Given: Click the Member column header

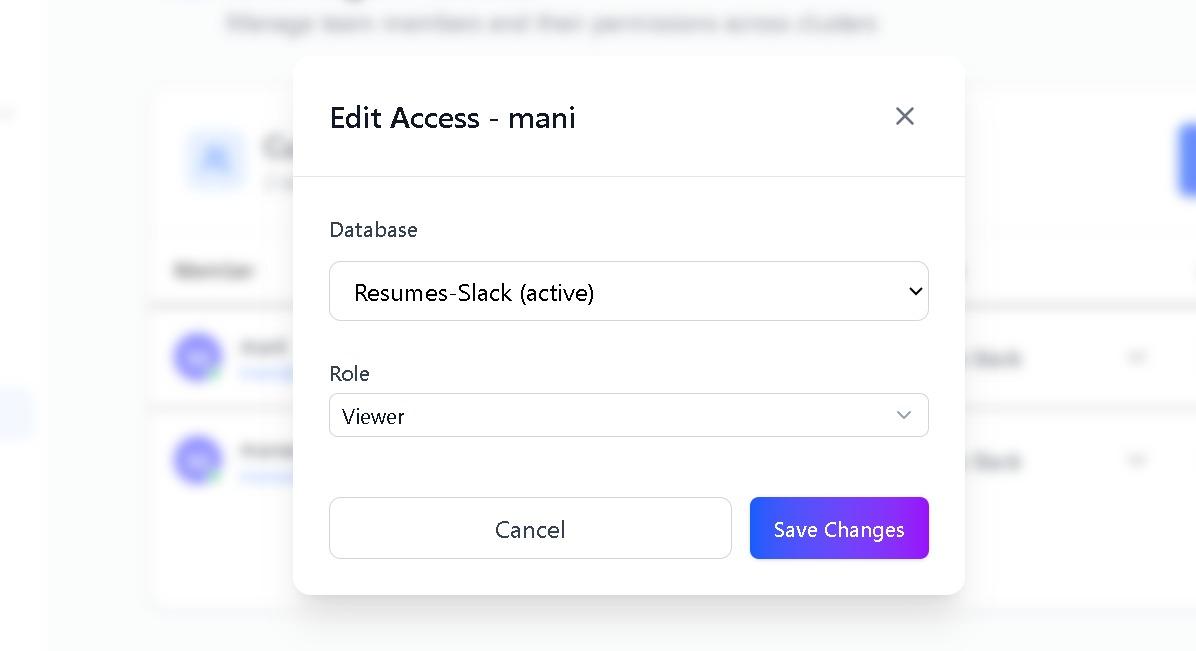Looking at the screenshot, I should pos(213,270).
